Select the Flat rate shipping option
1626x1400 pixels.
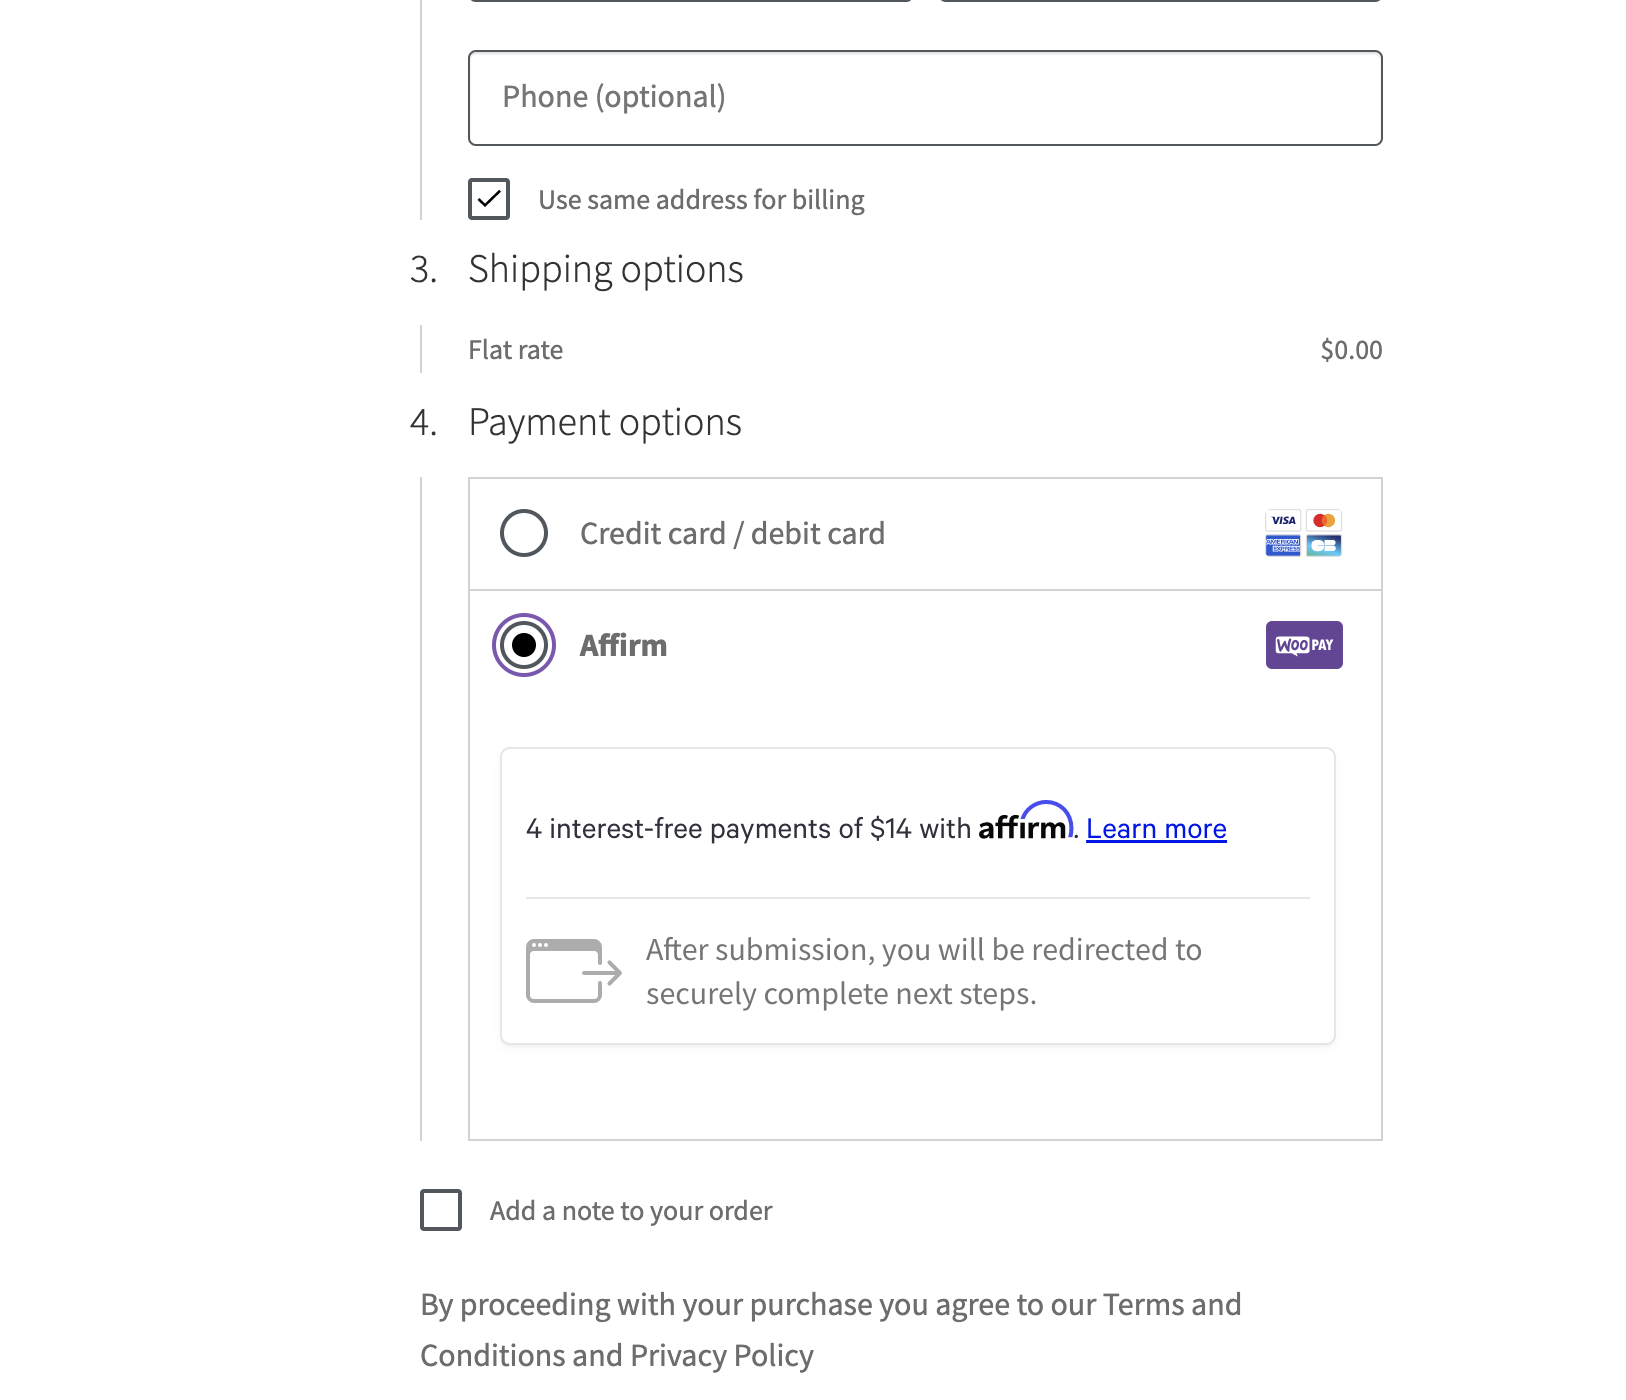[x=516, y=350]
